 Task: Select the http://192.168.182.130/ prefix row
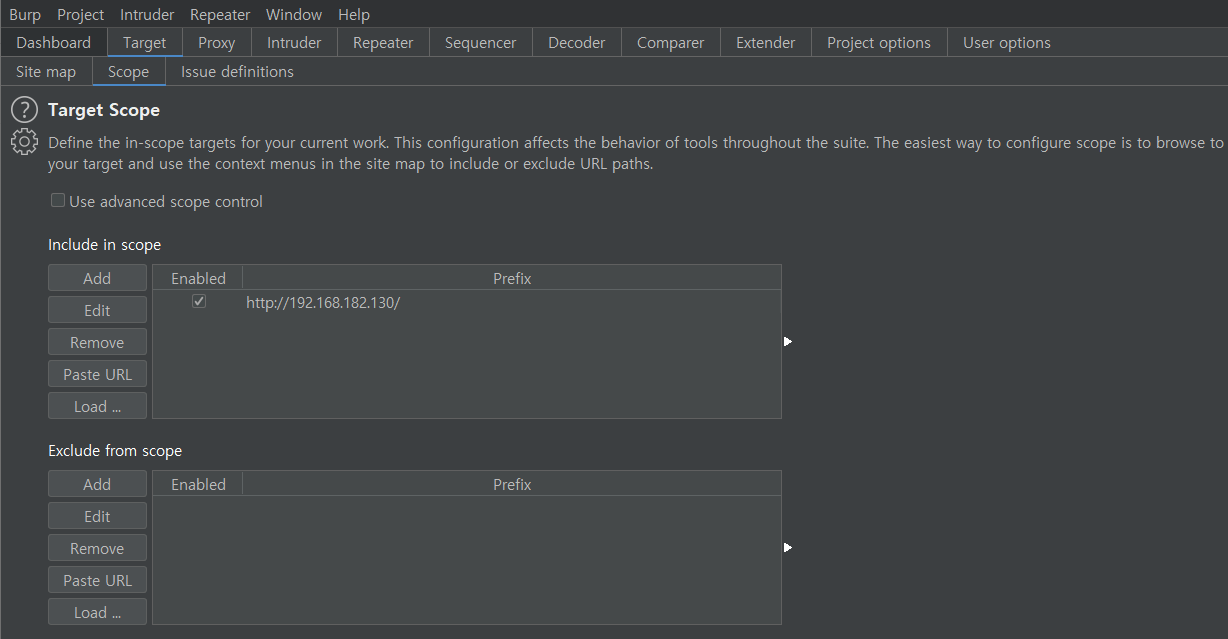coord(467,302)
